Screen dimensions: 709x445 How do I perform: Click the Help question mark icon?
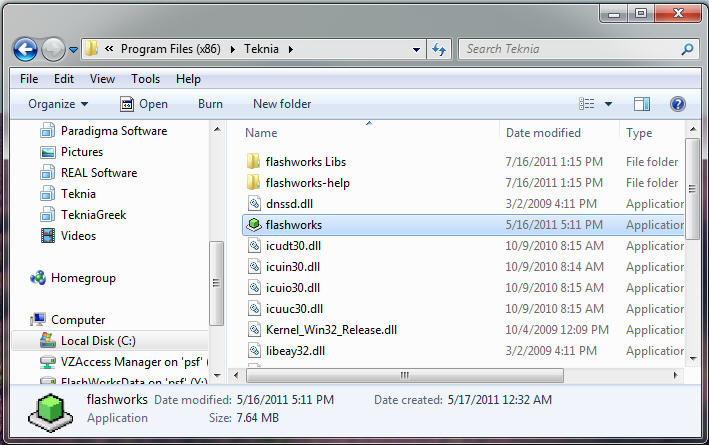coord(677,104)
